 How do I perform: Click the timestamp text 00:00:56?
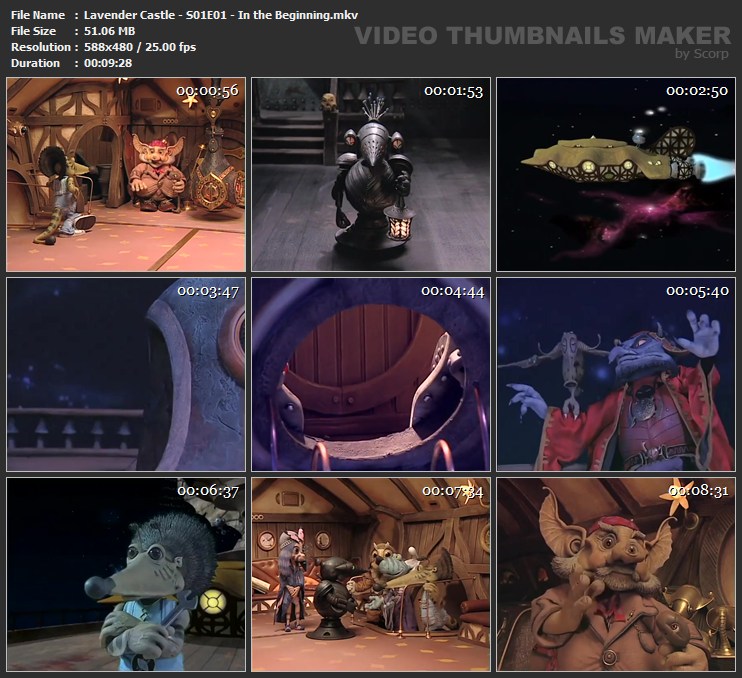(x=208, y=91)
